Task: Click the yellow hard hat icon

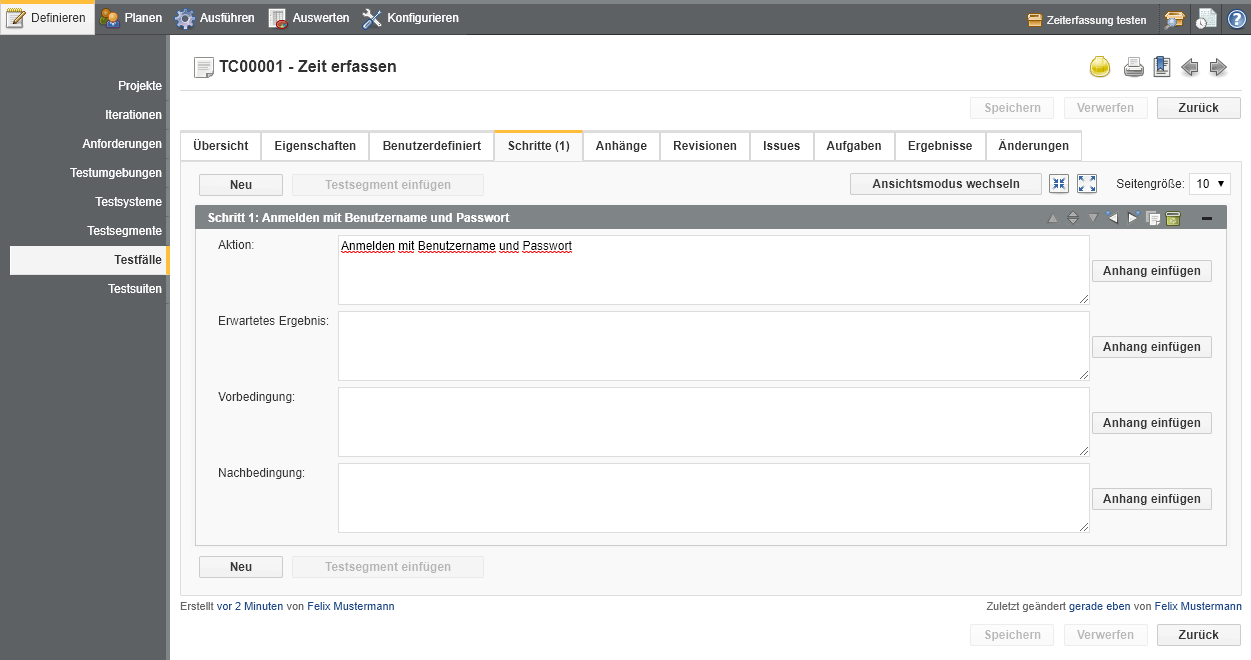Action: coord(1100,67)
